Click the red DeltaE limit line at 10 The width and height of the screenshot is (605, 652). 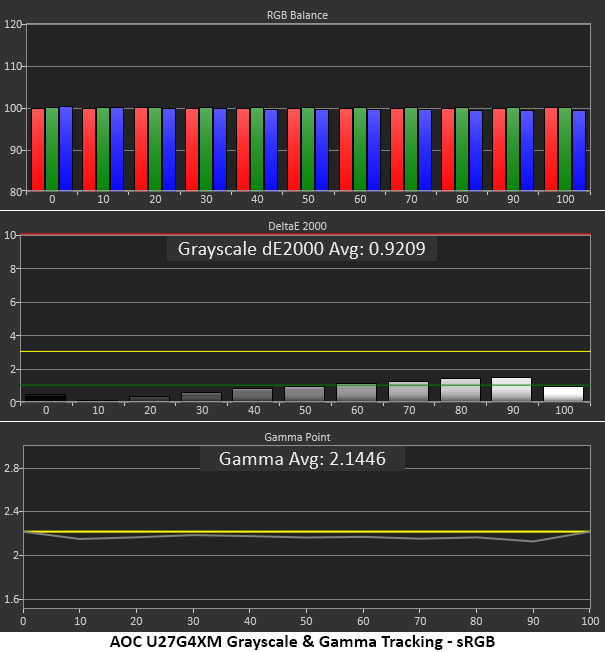point(306,235)
